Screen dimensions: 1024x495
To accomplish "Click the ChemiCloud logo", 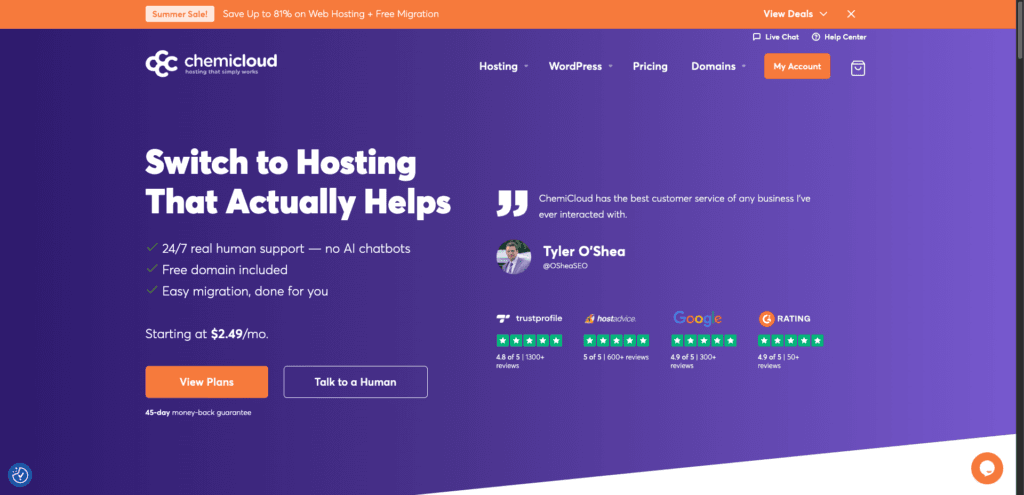I will point(211,64).
